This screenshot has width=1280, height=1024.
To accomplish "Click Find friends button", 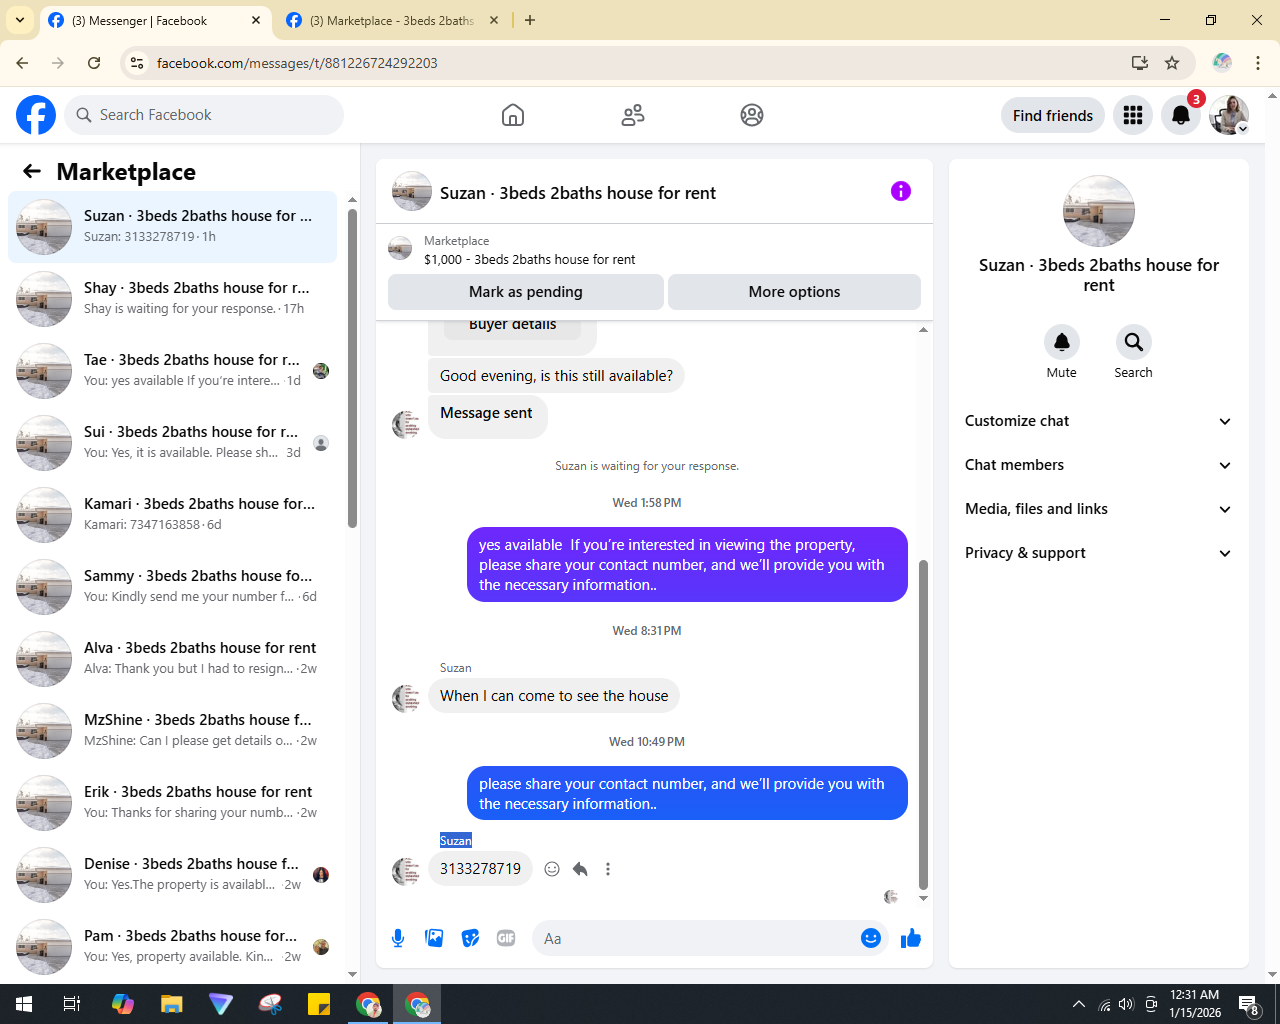I will click(1053, 115).
